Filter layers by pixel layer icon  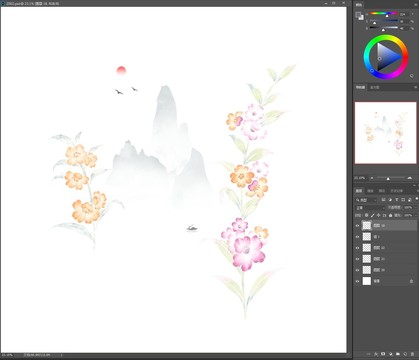tap(383, 200)
